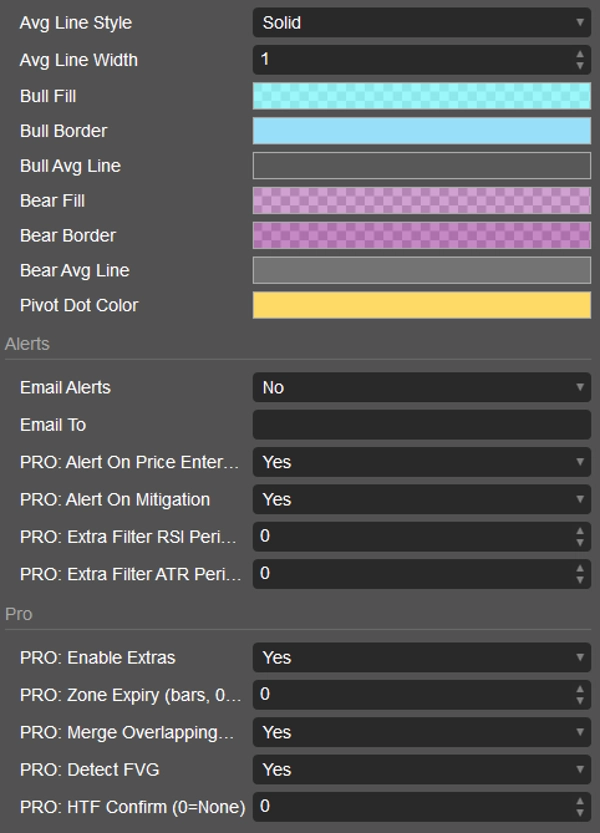The width and height of the screenshot is (600, 833).
Task: Expand the PRO: Merge Overlapping dropdown
Action: pos(420,732)
